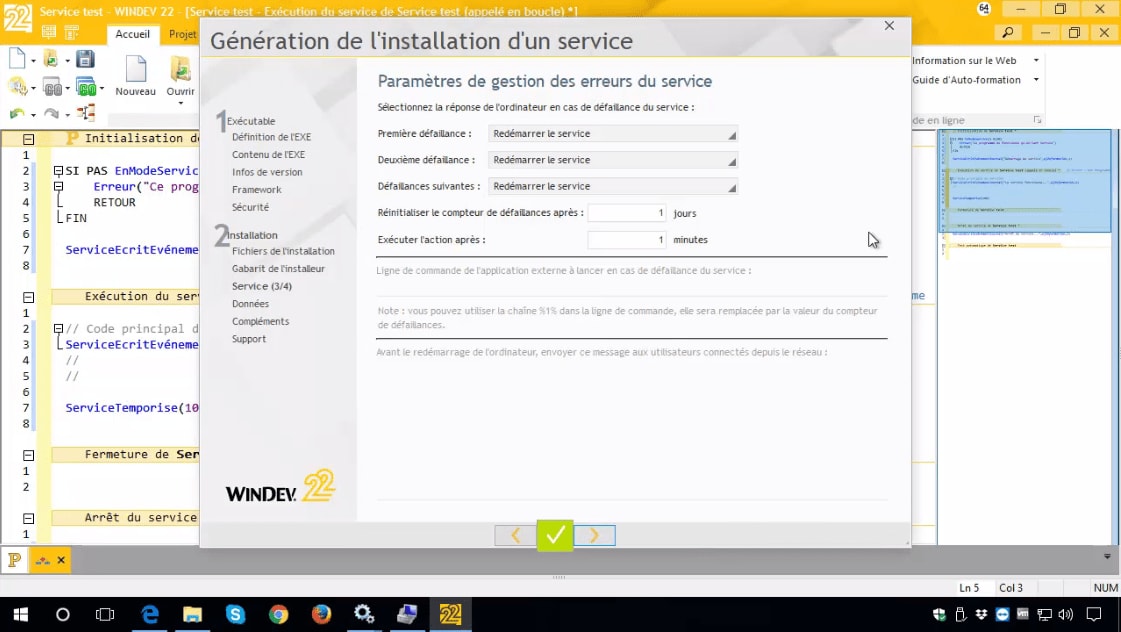Switch to the Projet ribbon tab
Viewport: 1121px width, 632px height.
coord(182,34)
